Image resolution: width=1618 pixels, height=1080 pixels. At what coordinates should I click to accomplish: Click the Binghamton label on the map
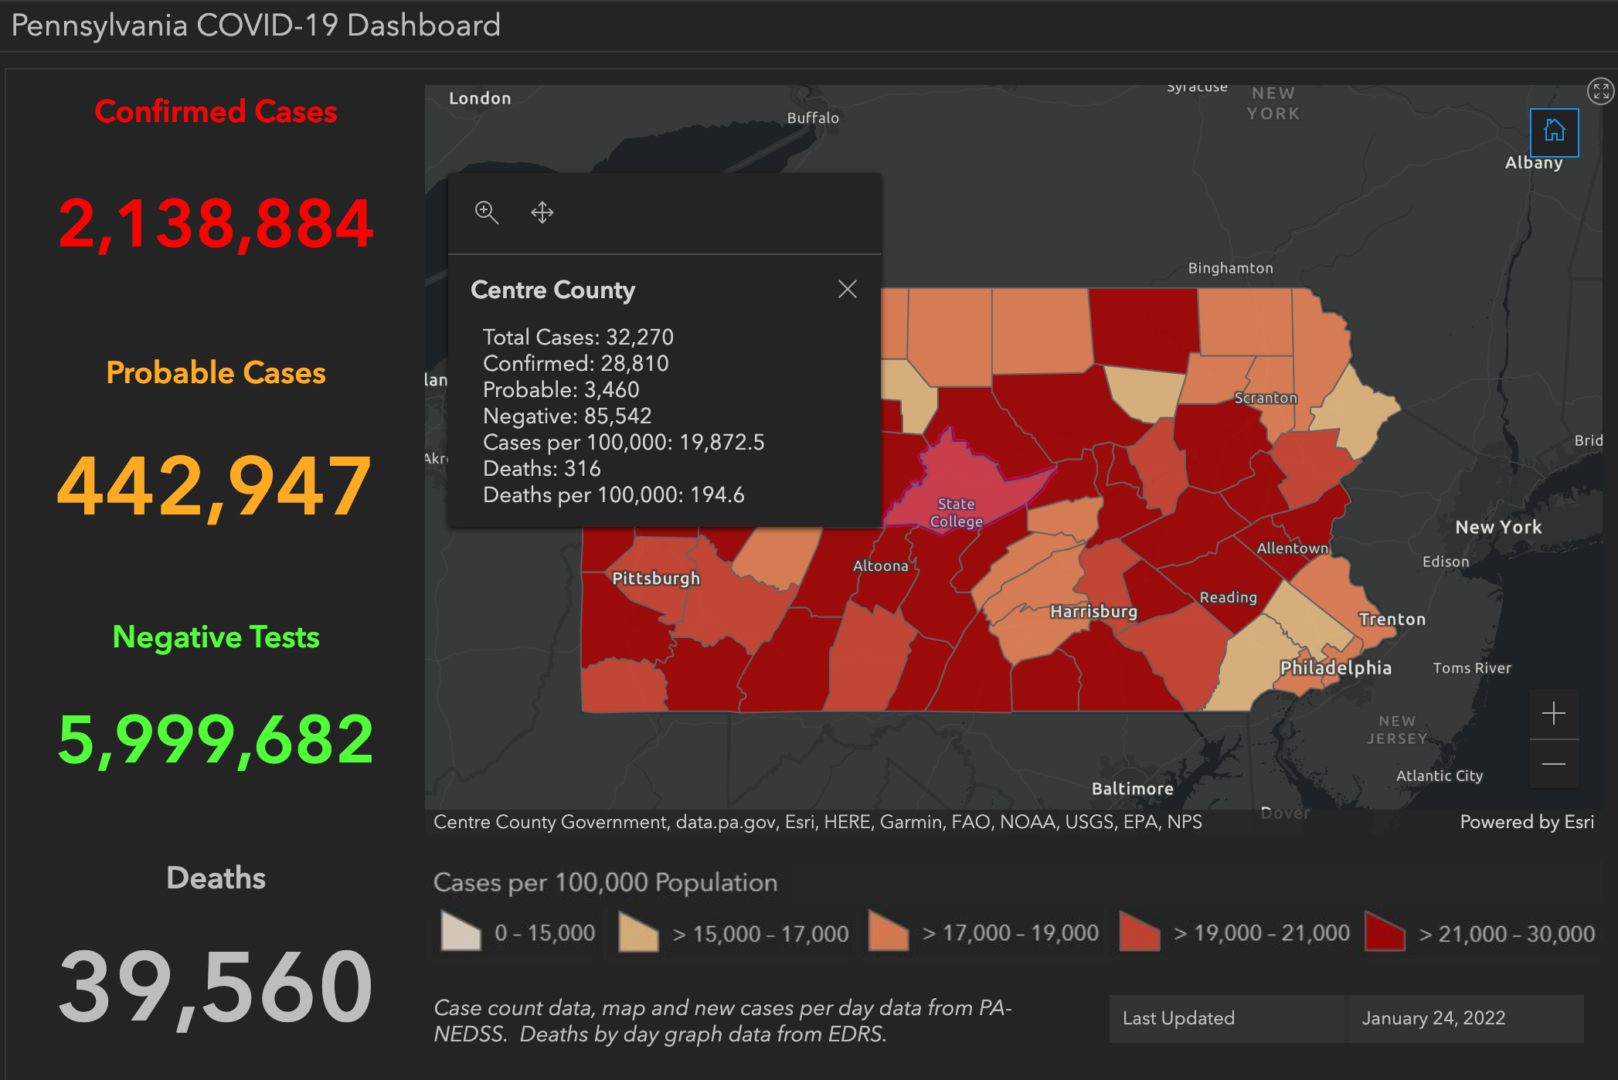[x=1230, y=268]
